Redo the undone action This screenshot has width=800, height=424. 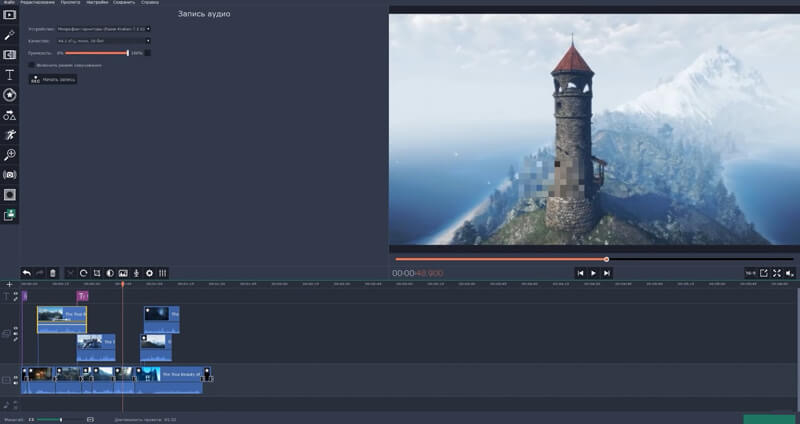click(39, 273)
